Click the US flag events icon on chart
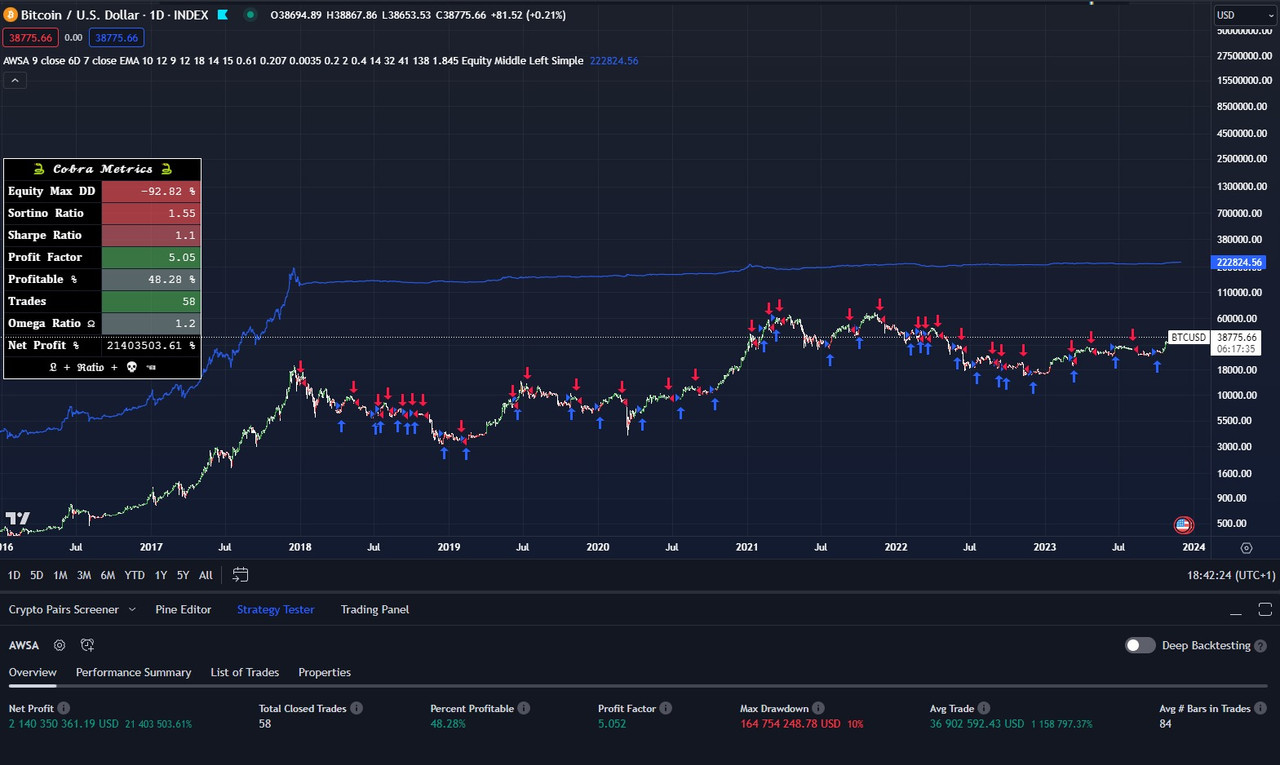 (1183, 525)
